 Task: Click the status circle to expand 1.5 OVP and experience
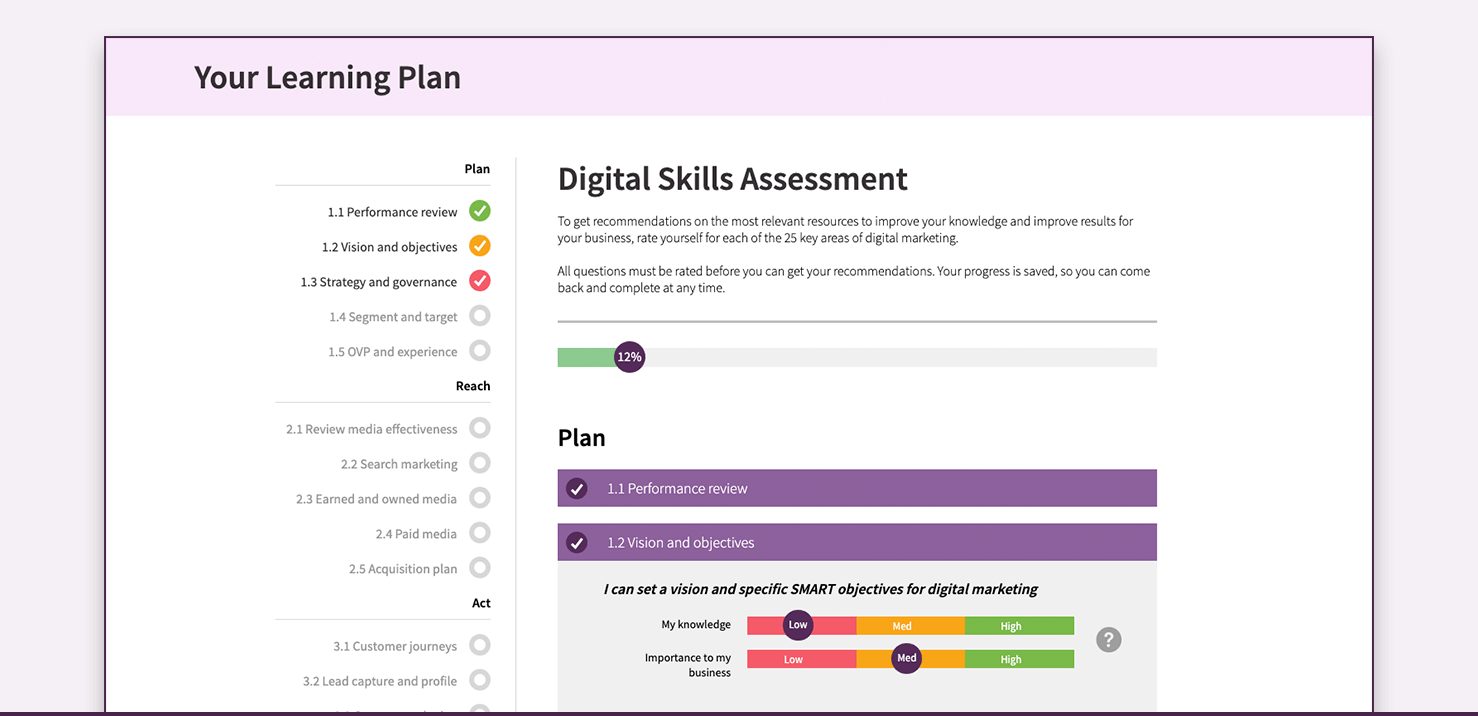[x=479, y=350]
